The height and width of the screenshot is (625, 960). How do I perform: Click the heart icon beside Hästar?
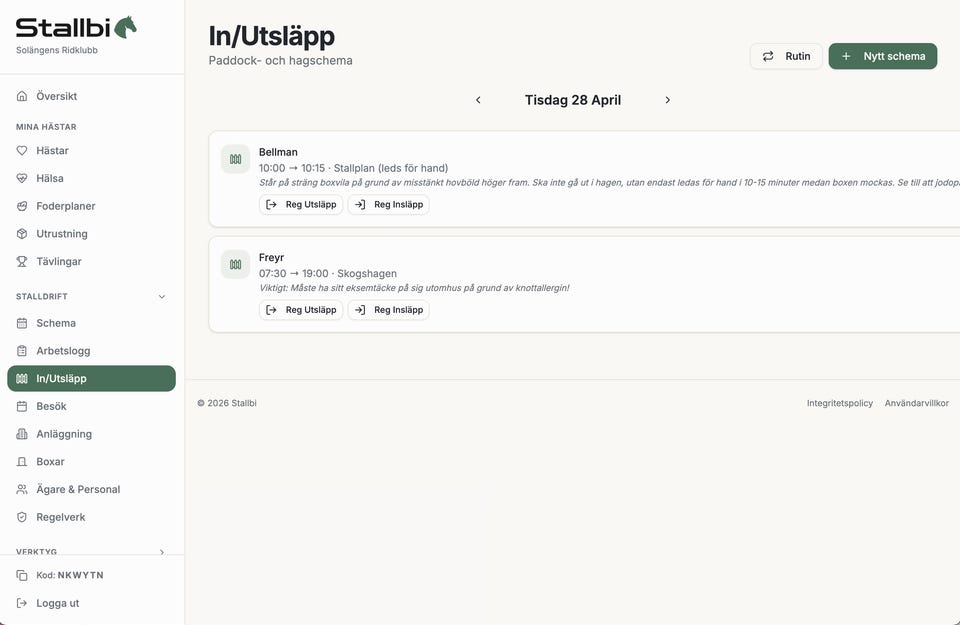22,151
